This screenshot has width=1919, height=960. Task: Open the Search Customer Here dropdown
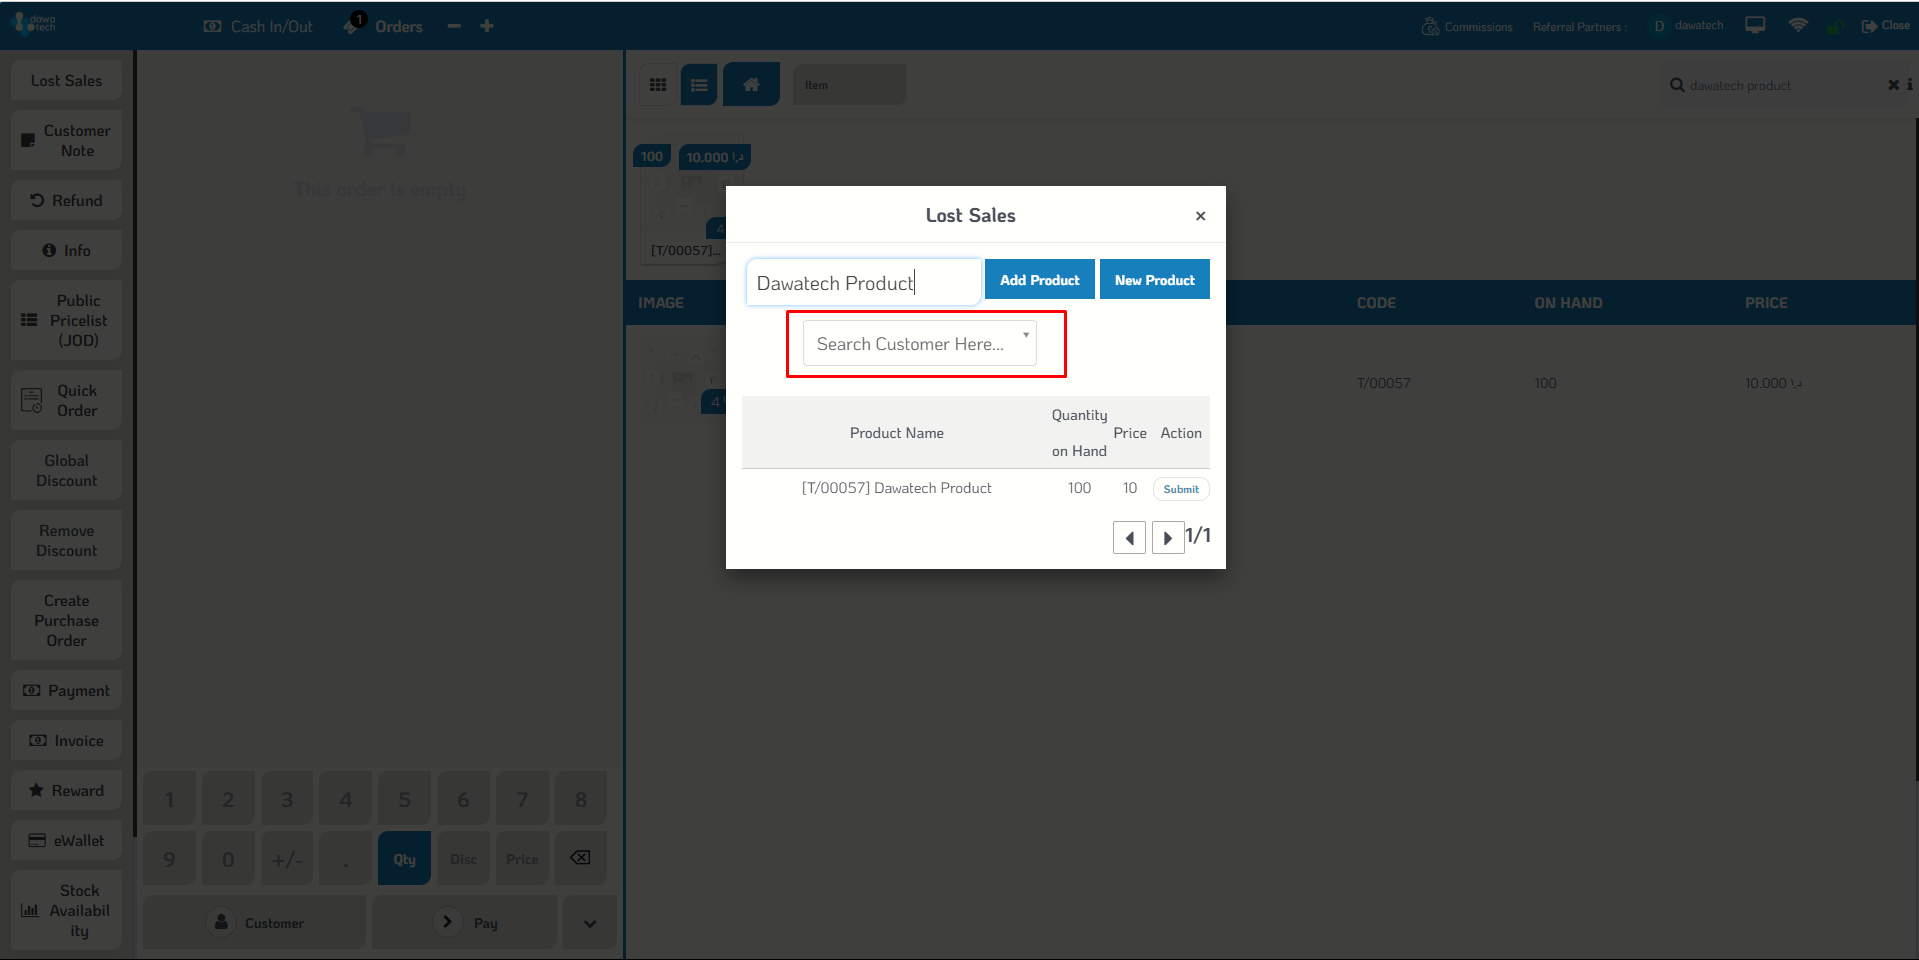919,343
